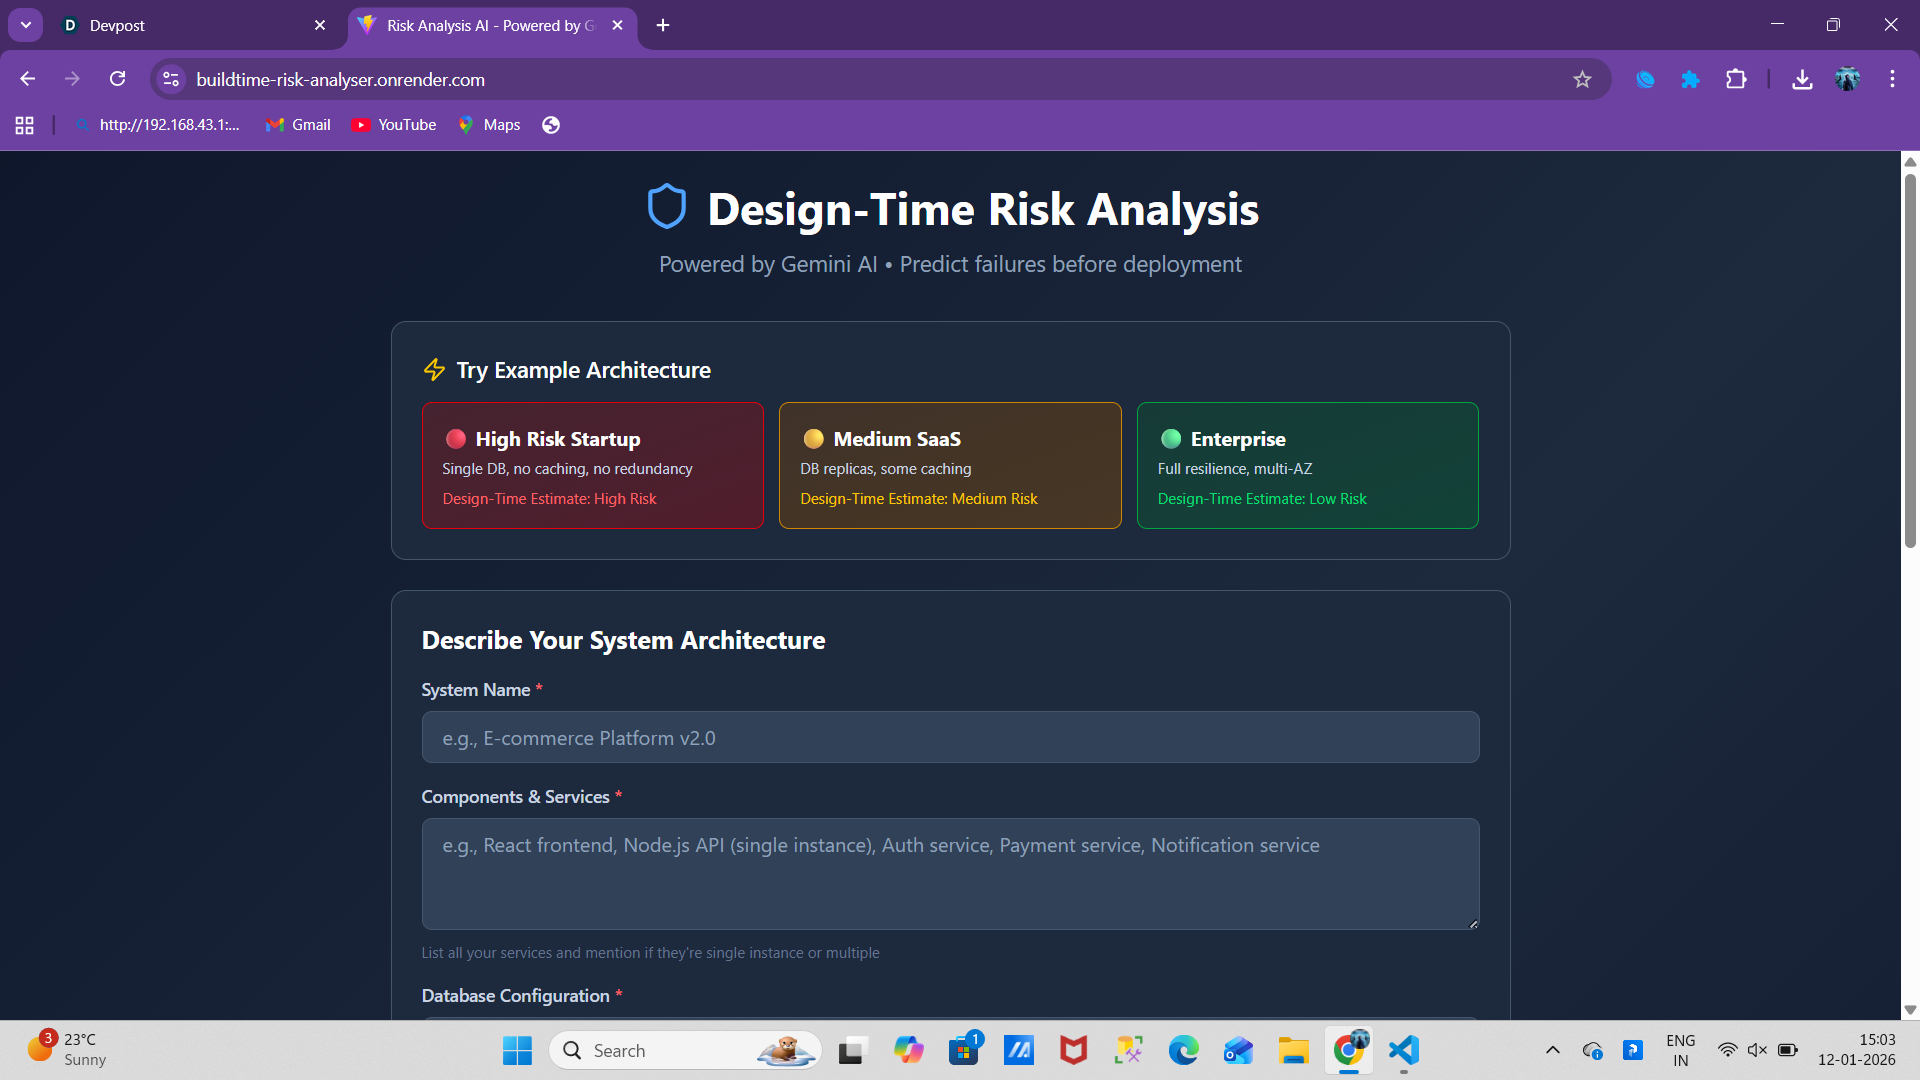Reload the risk analyser page

(117, 79)
